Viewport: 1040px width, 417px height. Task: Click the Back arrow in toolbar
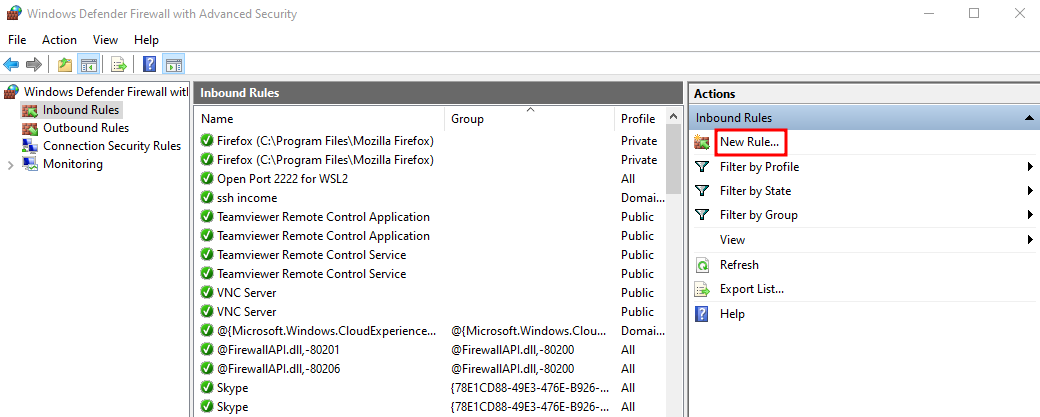[x=12, y=64]
